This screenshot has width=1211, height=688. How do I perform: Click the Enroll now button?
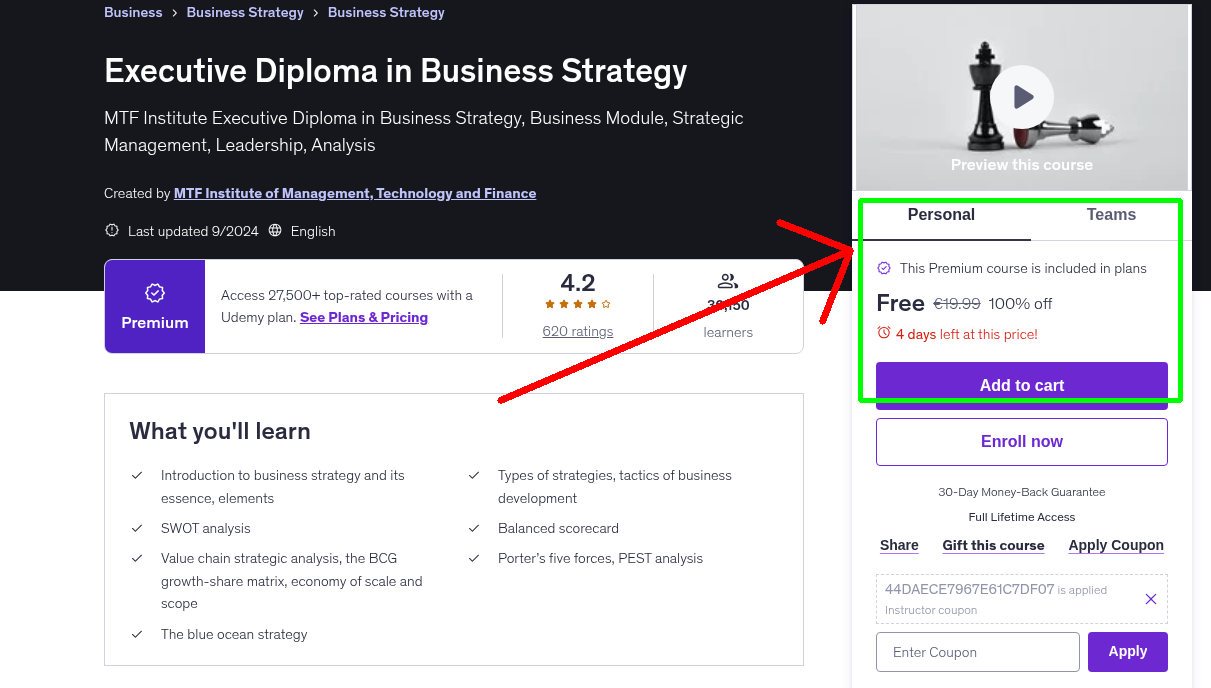pos(1021,441)
